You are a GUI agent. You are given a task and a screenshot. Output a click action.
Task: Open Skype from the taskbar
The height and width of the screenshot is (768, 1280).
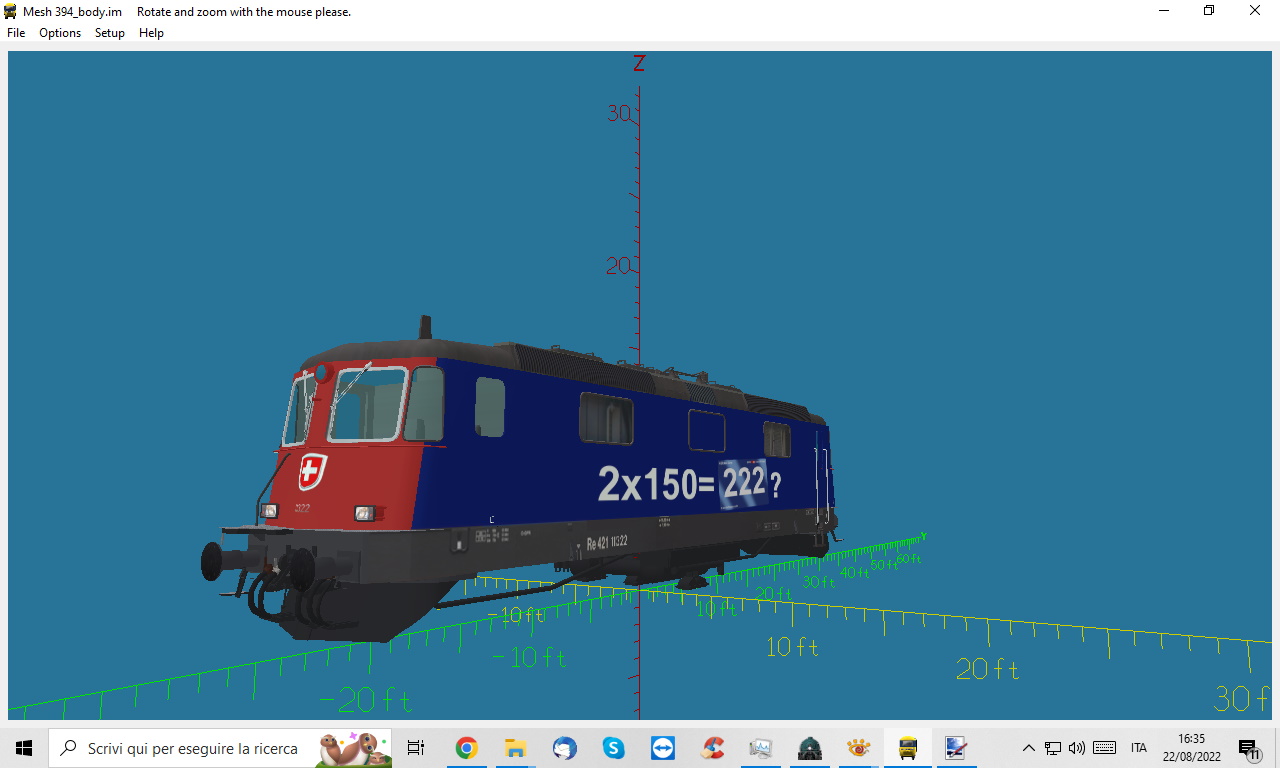click(613, 748)
